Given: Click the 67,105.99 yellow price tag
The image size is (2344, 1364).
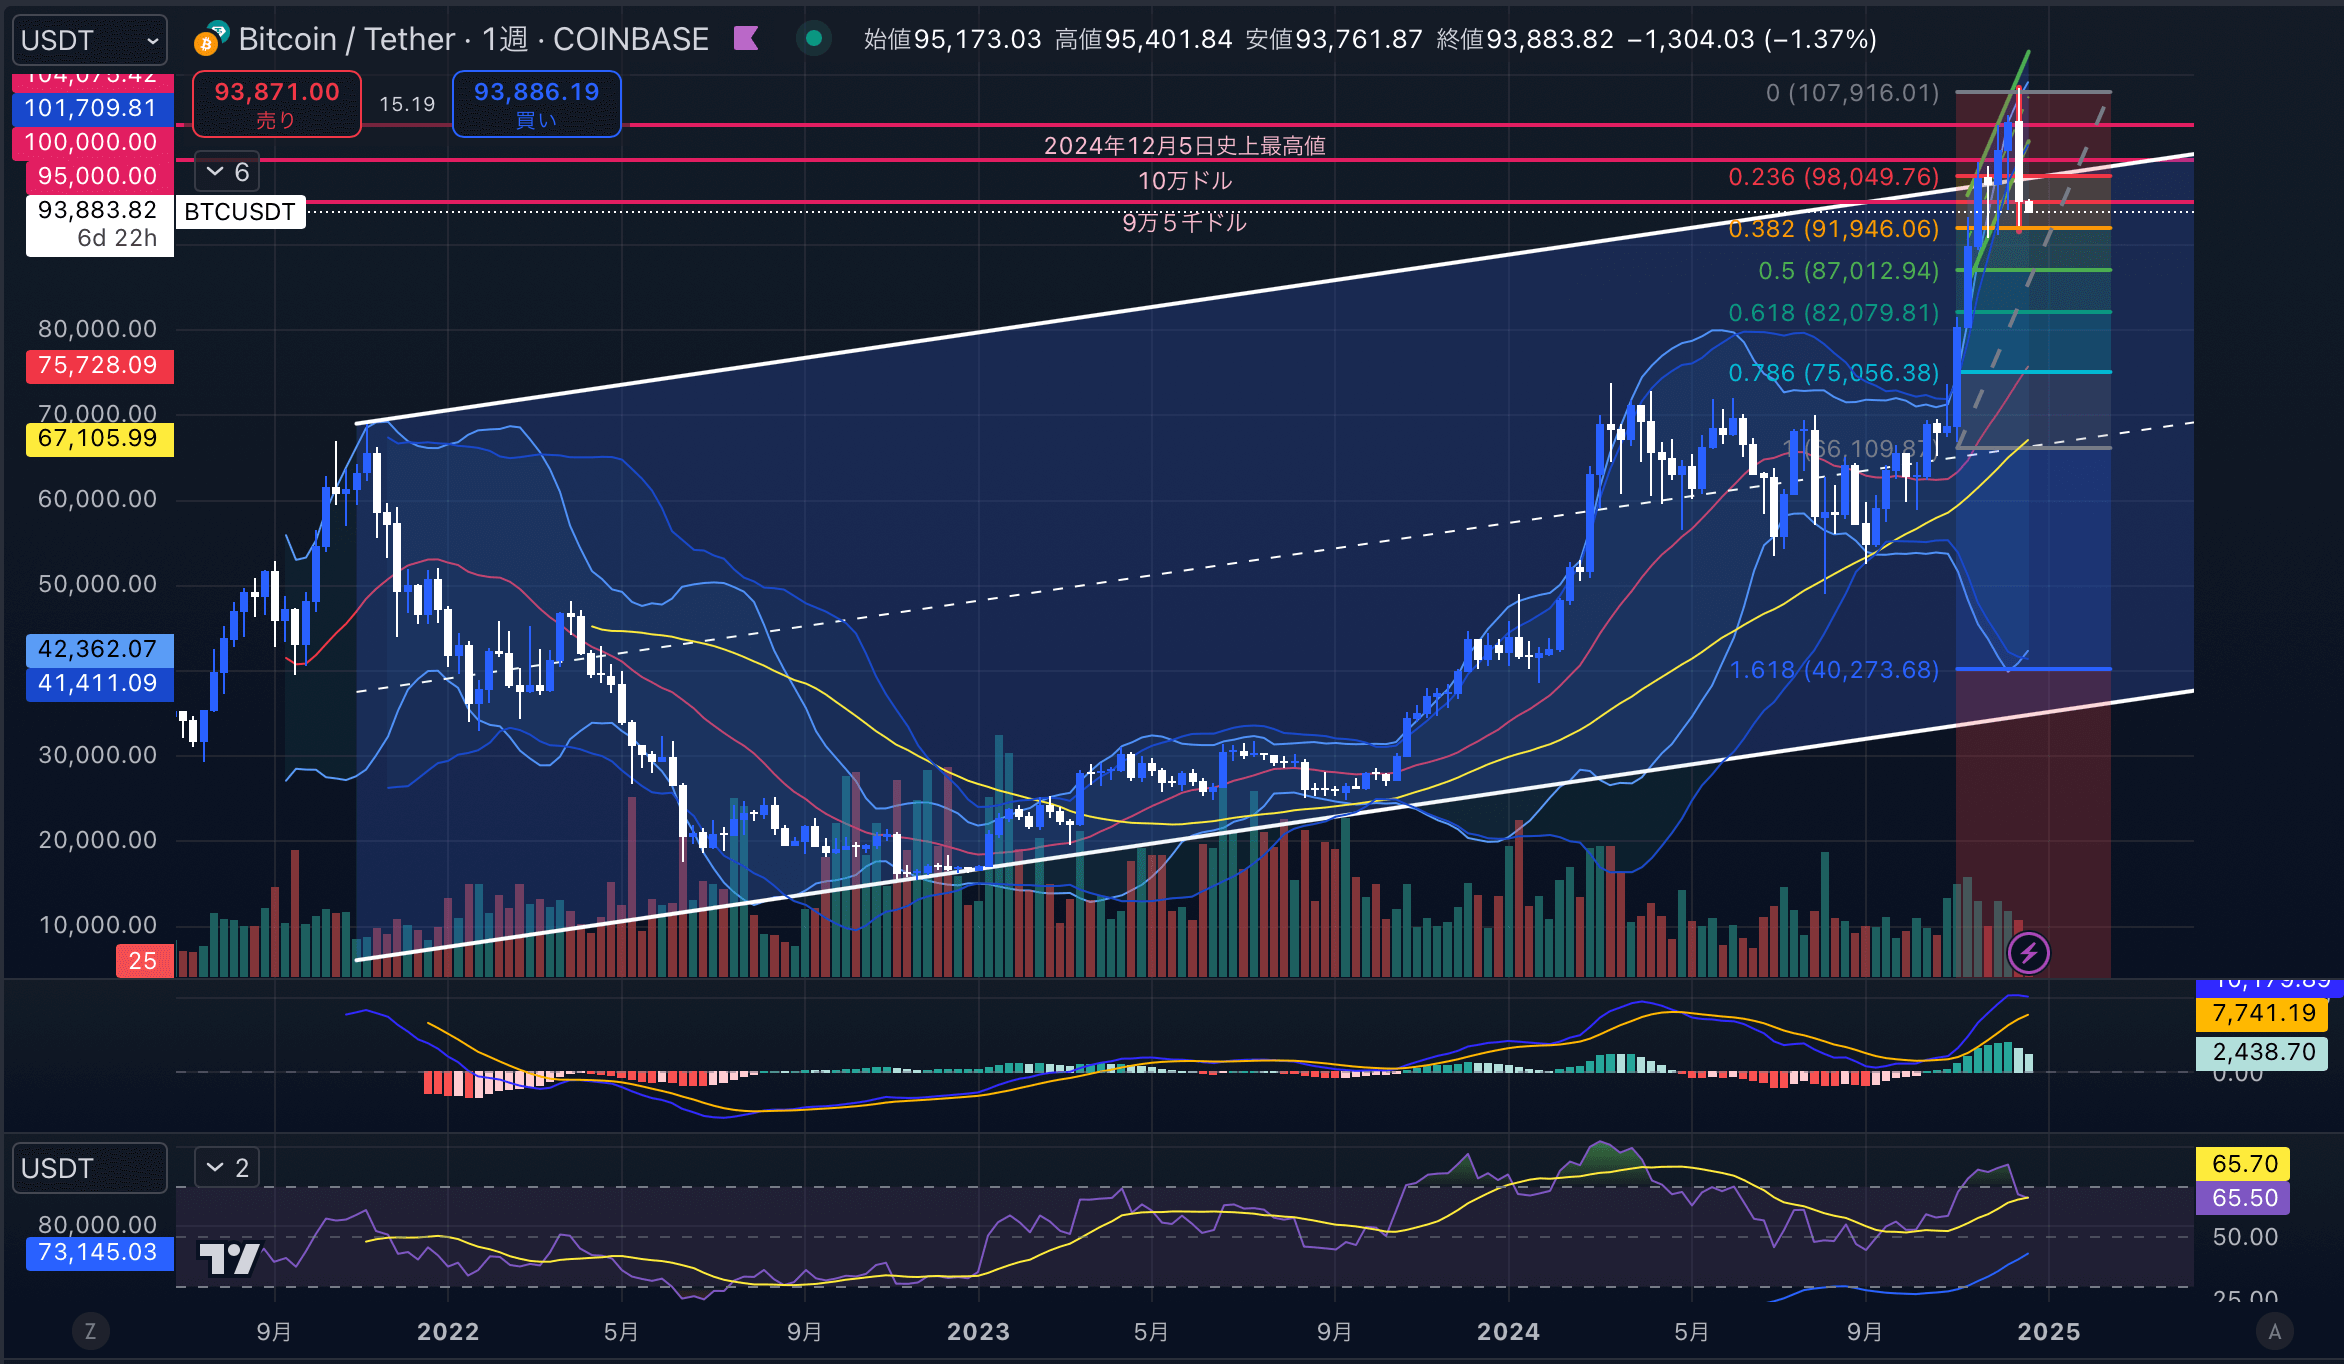Looking at the screenshot, I should (100, 439).
